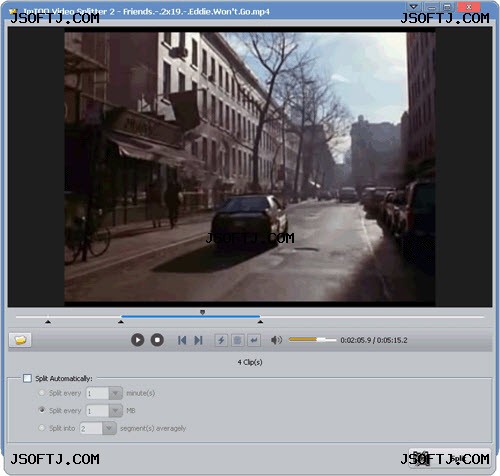This screenshot has height=476, width=500.
Task: Minimize the Video Splitter window
Action: tap(431, 7)
